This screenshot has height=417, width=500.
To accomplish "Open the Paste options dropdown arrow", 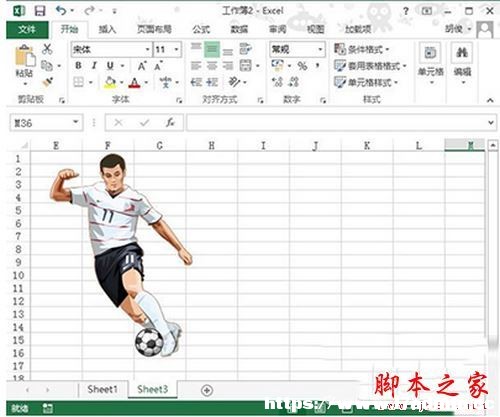I will pyautogui.click(x=25, y=84).
